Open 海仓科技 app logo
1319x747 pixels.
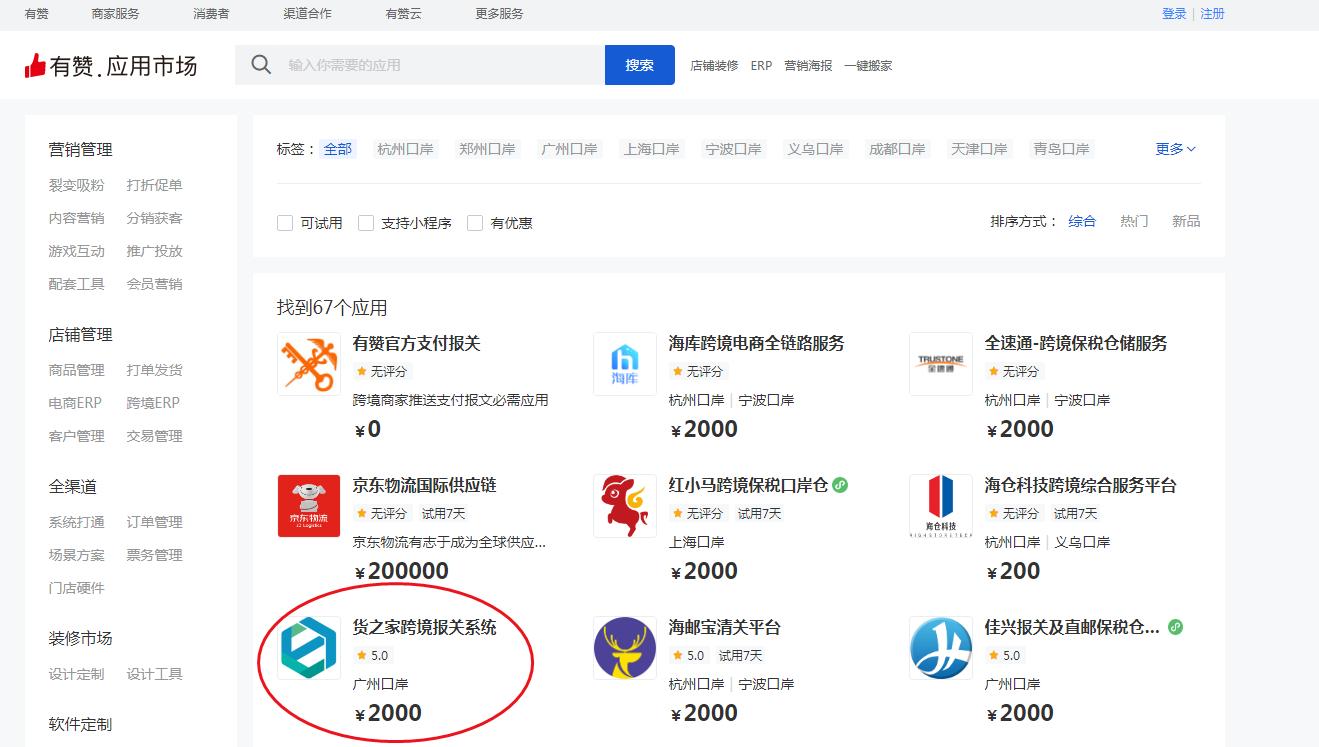941,506
